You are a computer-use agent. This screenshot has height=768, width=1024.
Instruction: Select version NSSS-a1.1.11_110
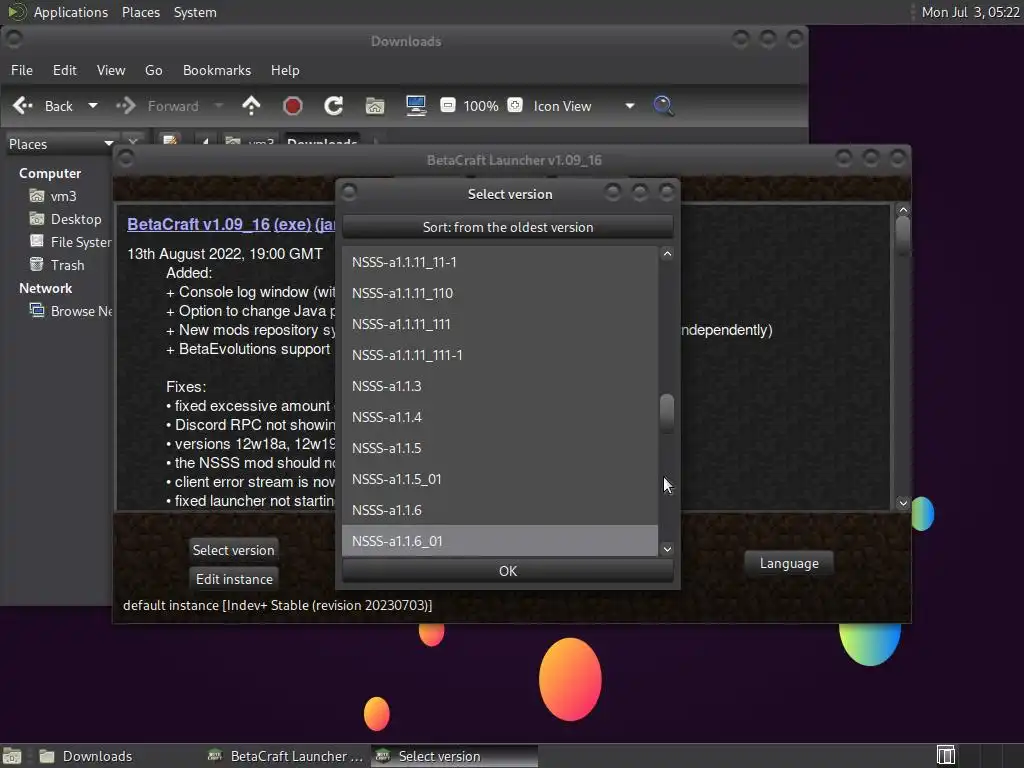coord(500,293)
